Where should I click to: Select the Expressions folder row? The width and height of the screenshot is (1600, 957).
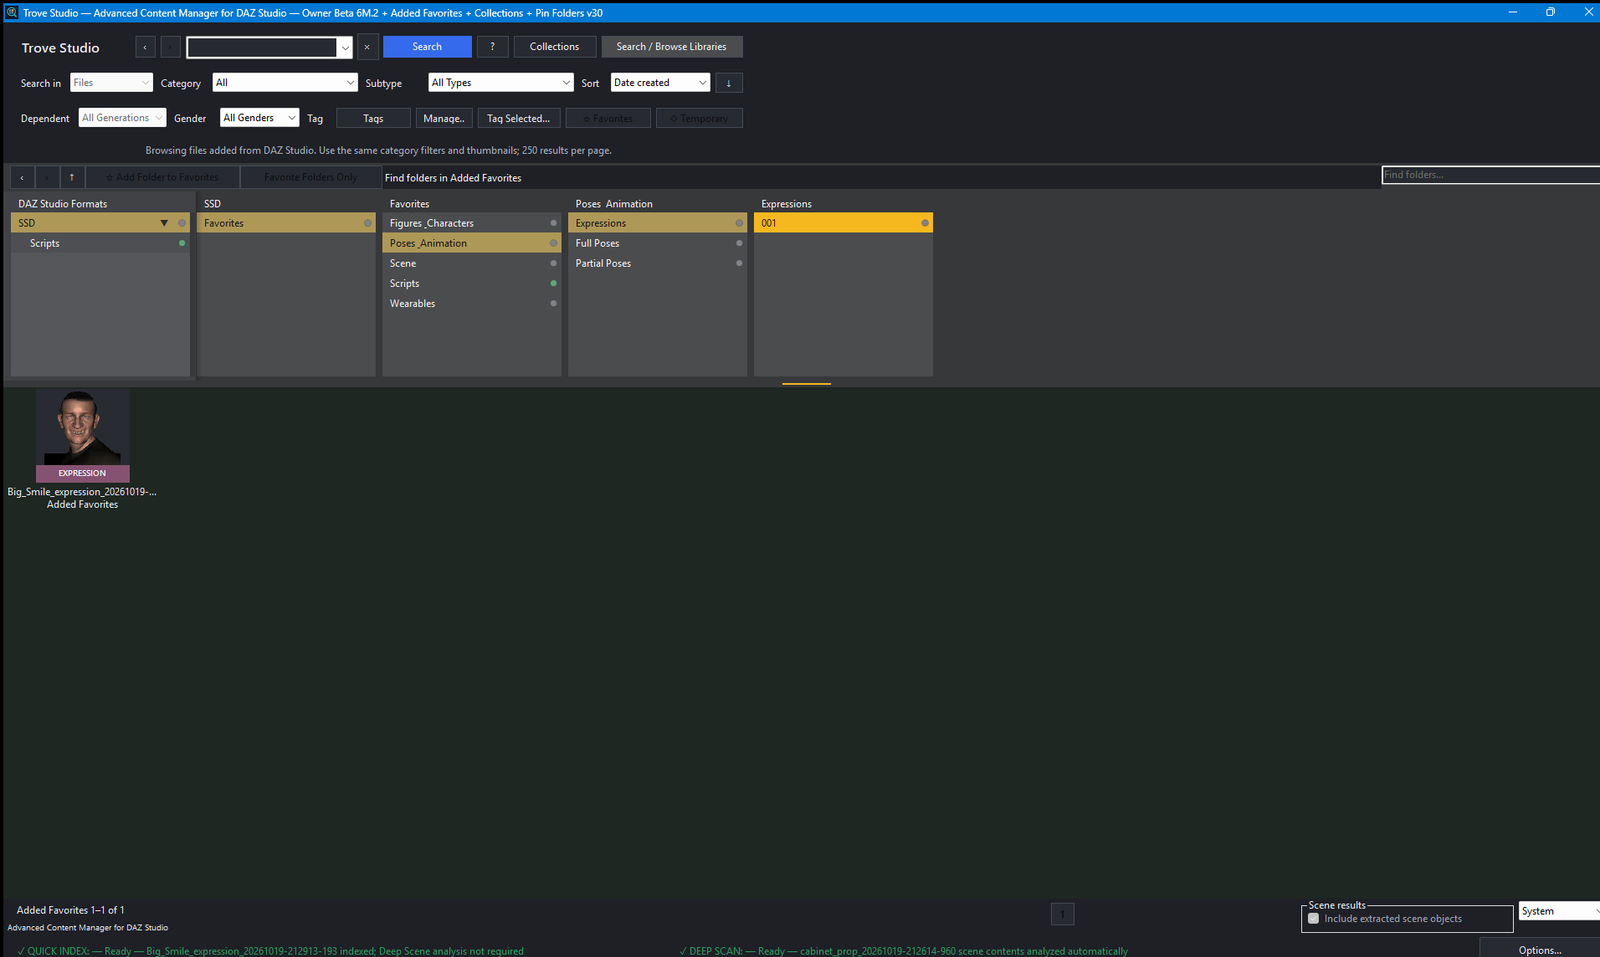click(x=657, y=223)
